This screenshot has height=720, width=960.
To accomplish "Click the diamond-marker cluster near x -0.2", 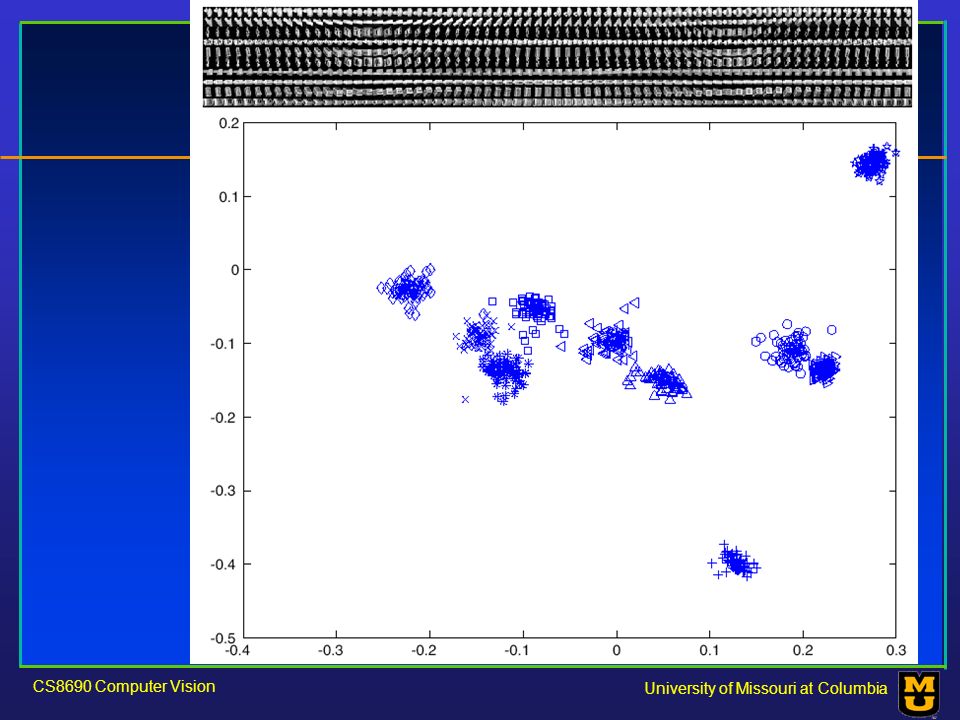I will pos(407,290).
